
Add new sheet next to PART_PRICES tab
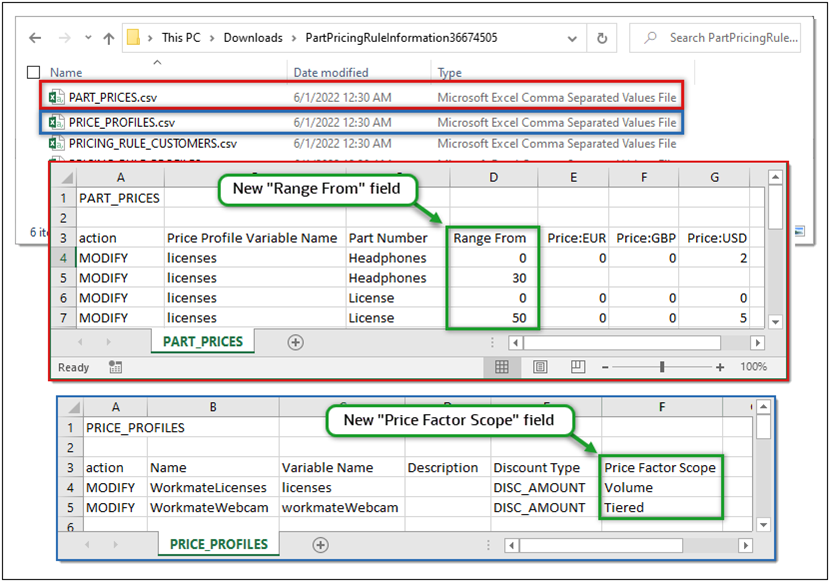coord(295,342)
